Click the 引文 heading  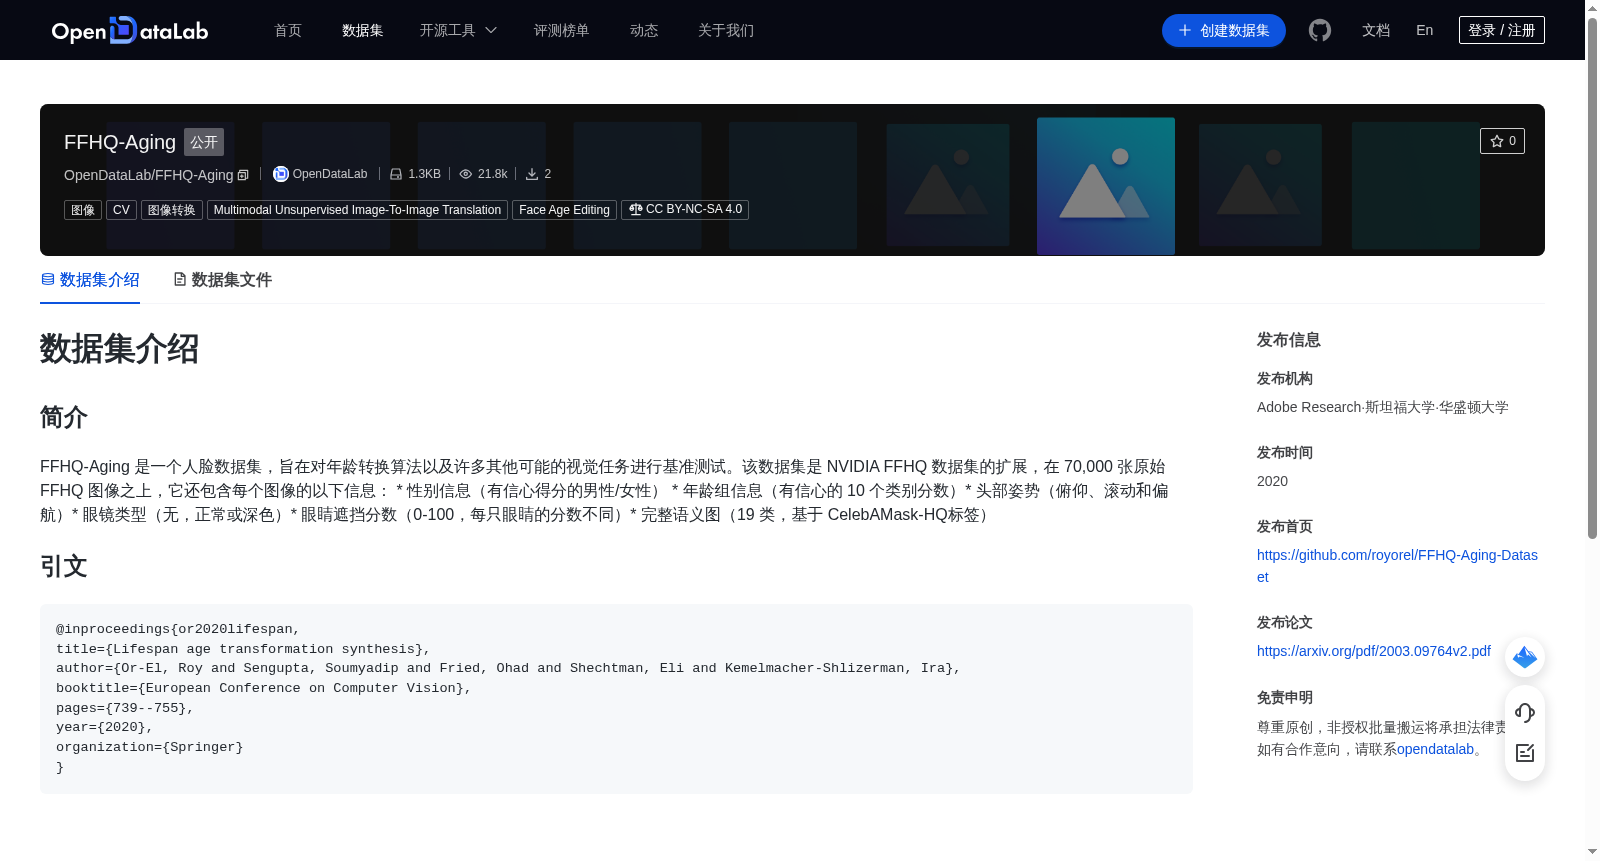click(64, 566)
